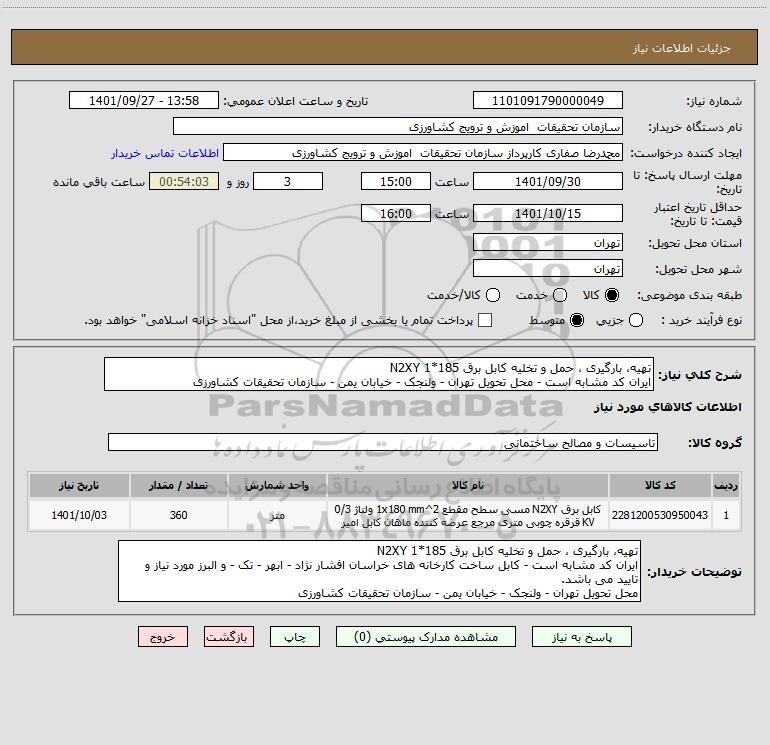Click the goods group field تاسیسات و مصالح ساختمانی
The width and height of the screenshot is (770, 745).
383,442
